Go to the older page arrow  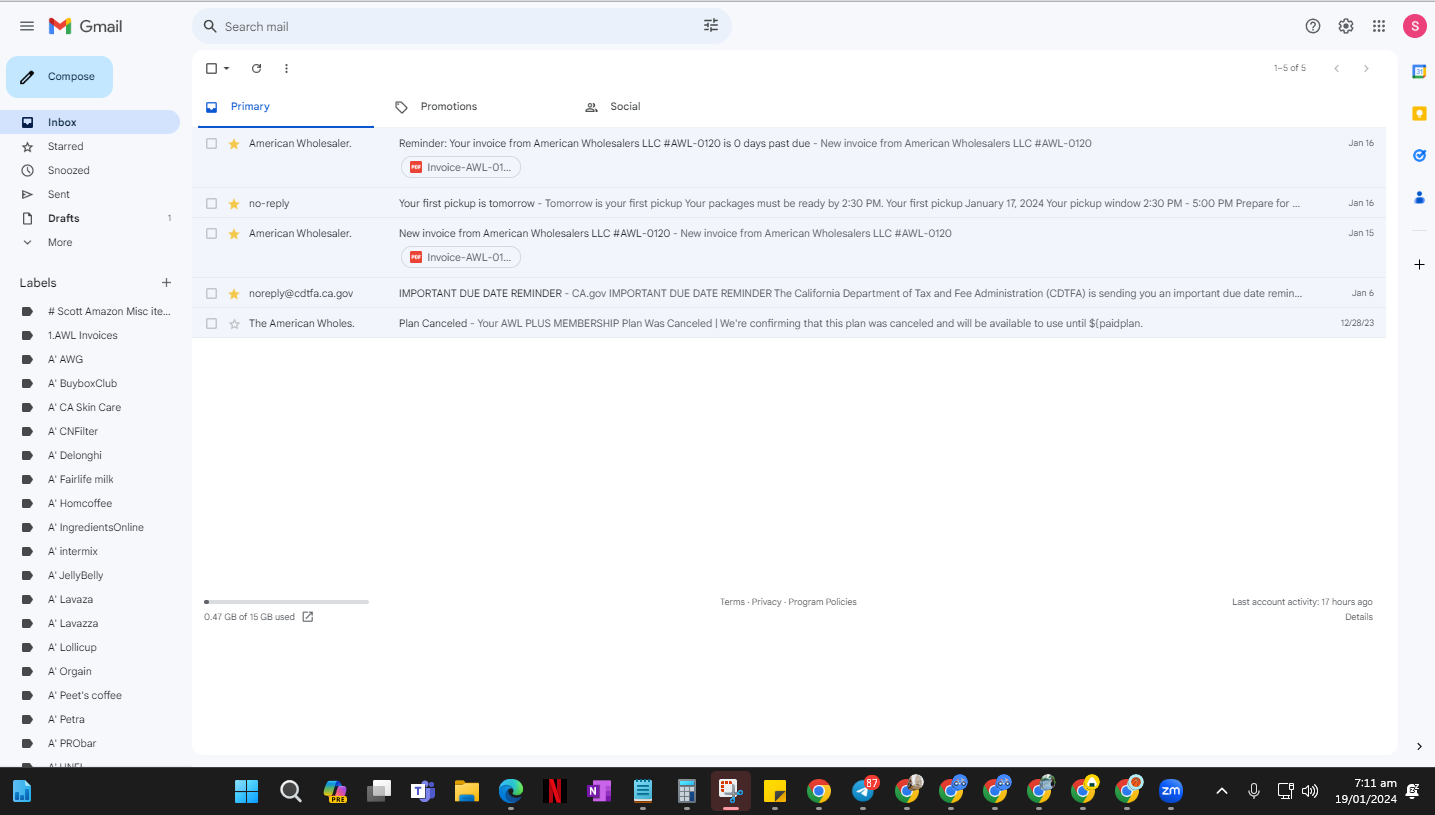[1366, 68]
